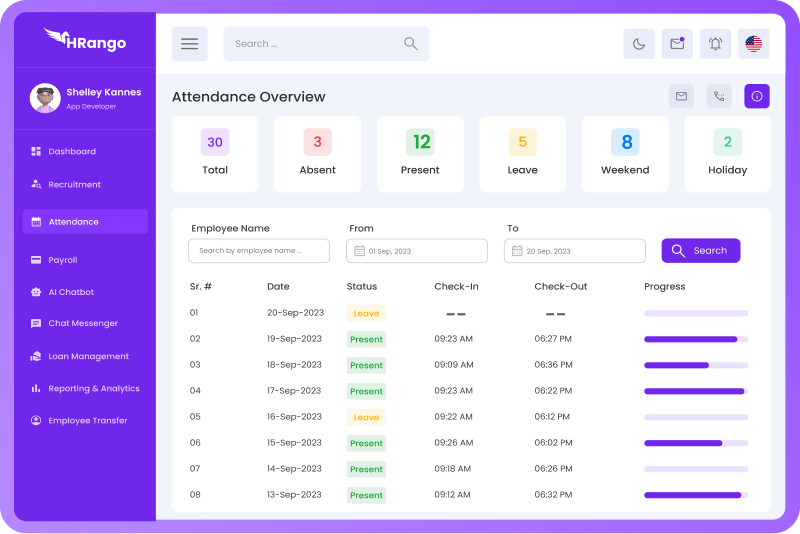Click the purple Search button

700,251
